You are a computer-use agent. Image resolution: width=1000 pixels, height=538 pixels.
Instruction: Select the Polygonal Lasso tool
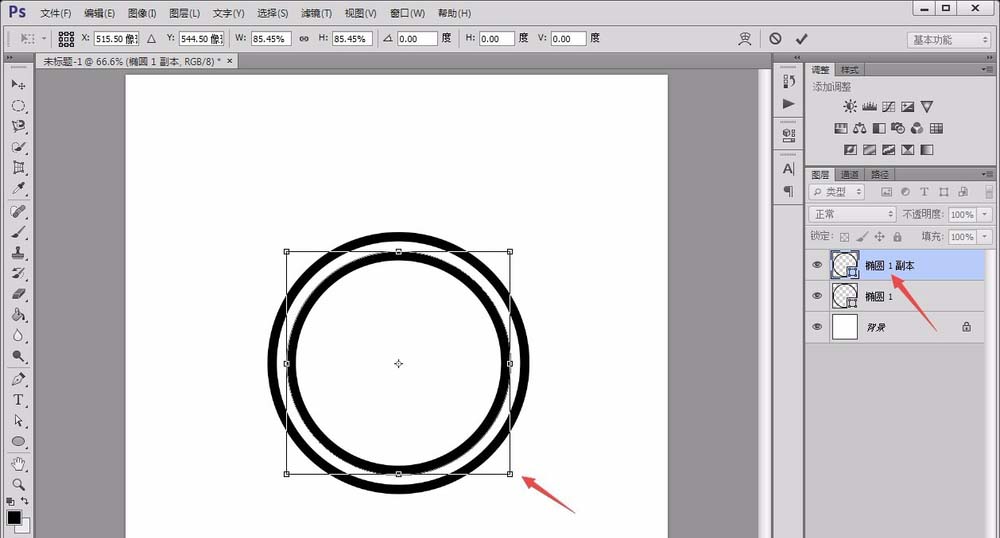tap(18, 126)
